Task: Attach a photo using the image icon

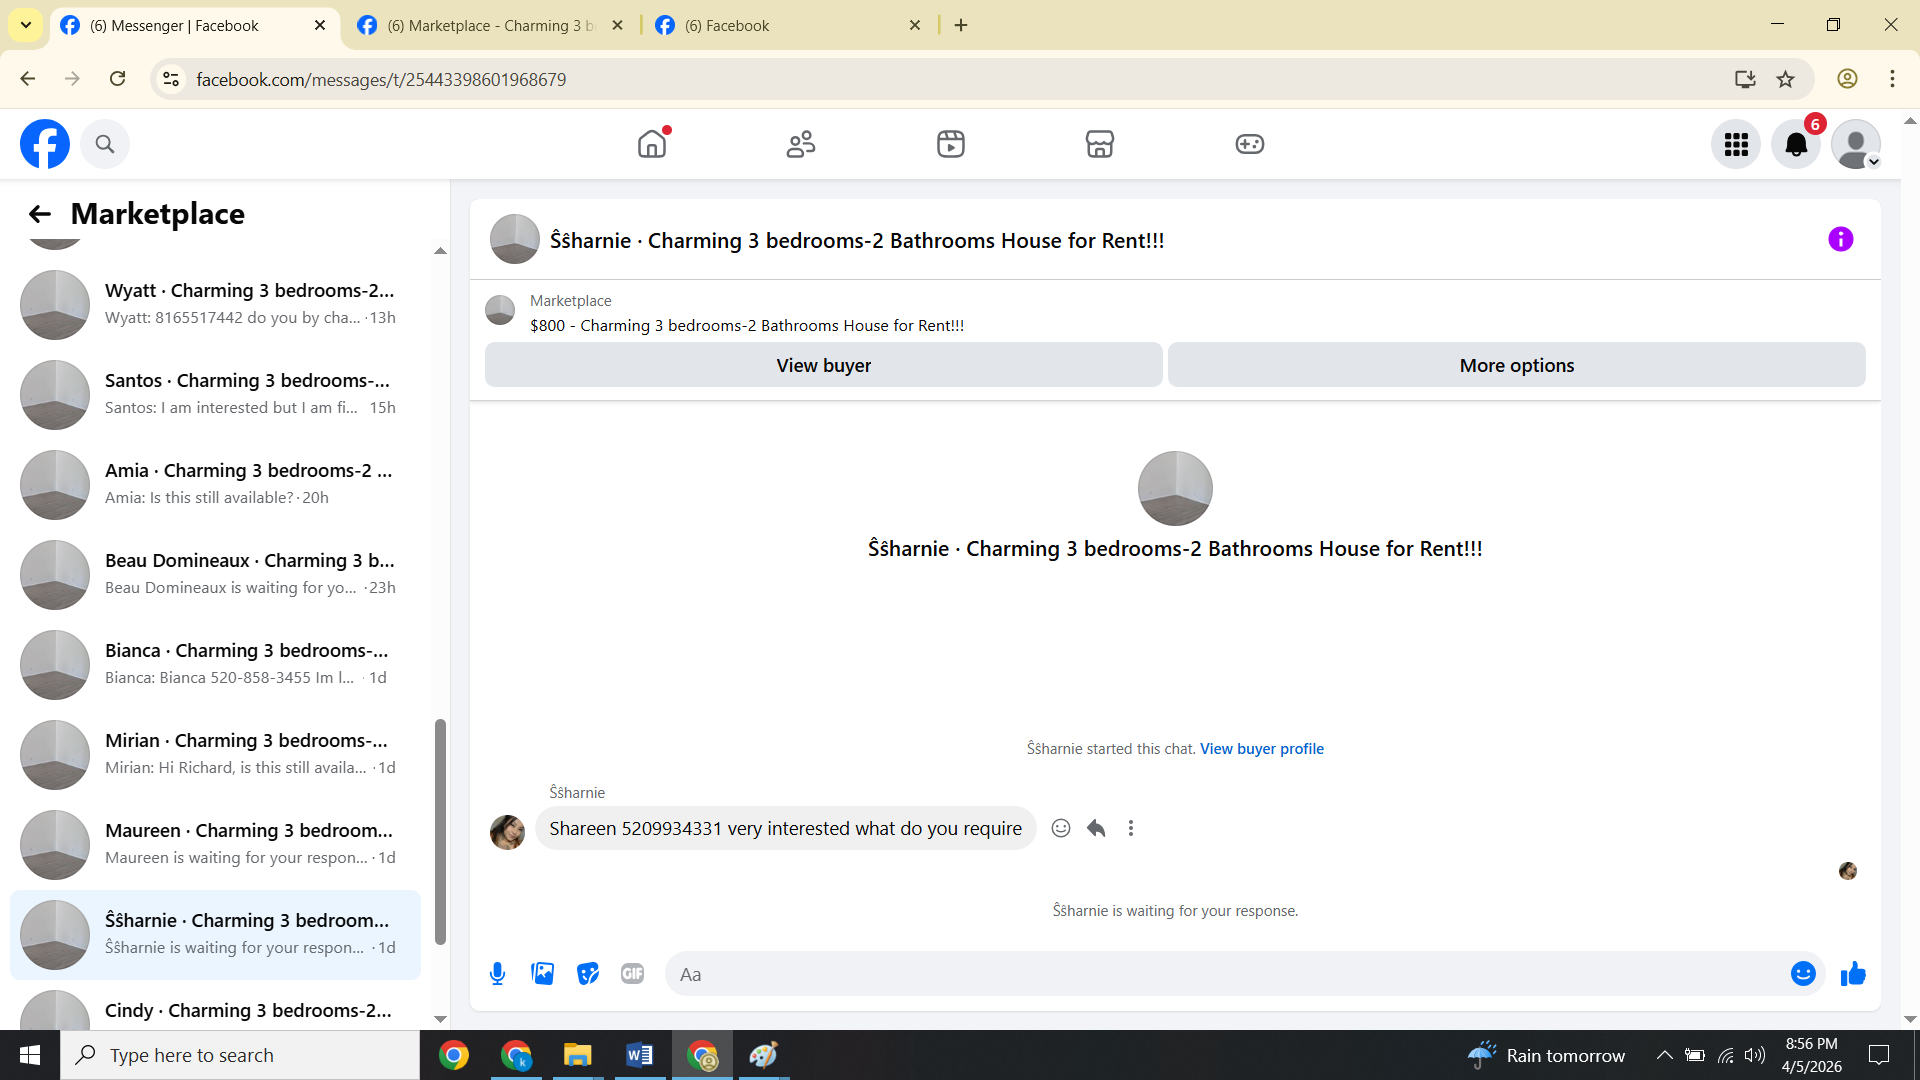Action: 542,974
